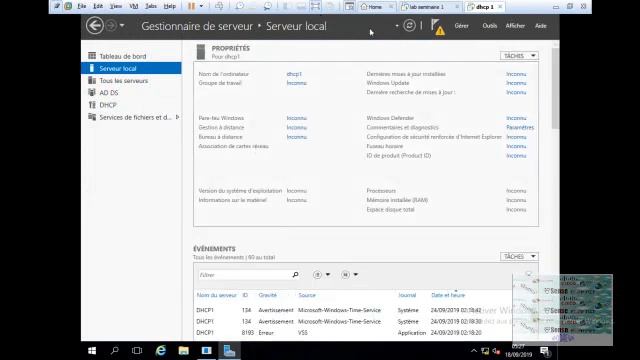This screenshot has width=640, height=360.
Task: Show hidden tray icons with the chevron
Action: [473, 351]
